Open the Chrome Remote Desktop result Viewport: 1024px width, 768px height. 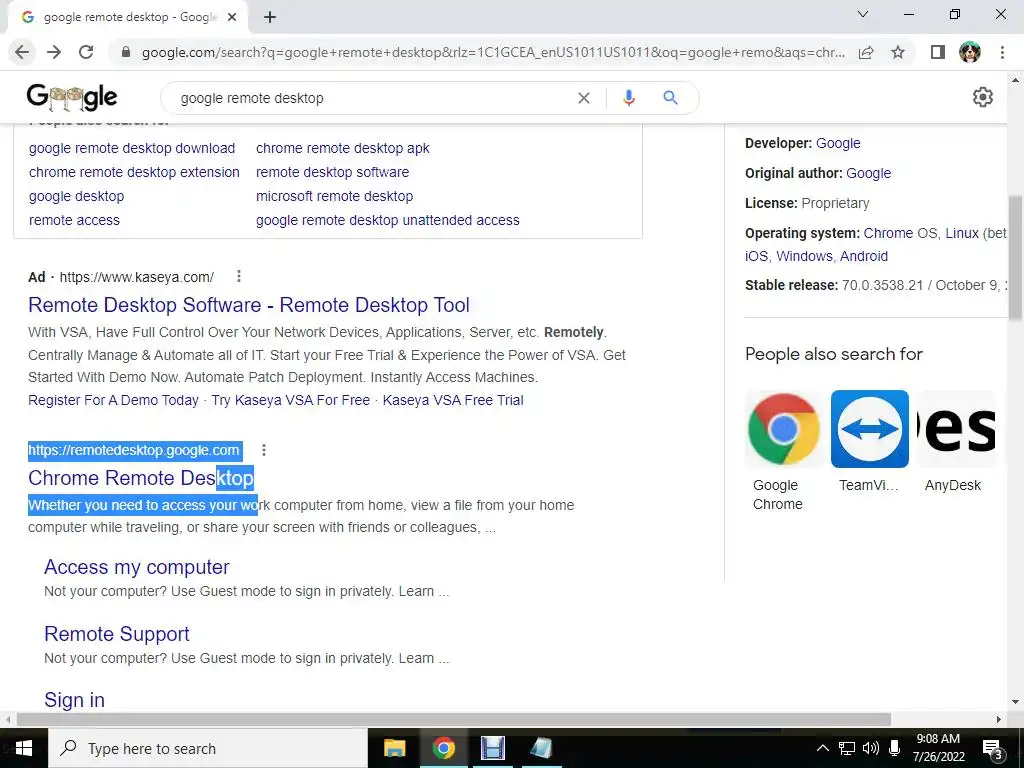coord(140,478)
